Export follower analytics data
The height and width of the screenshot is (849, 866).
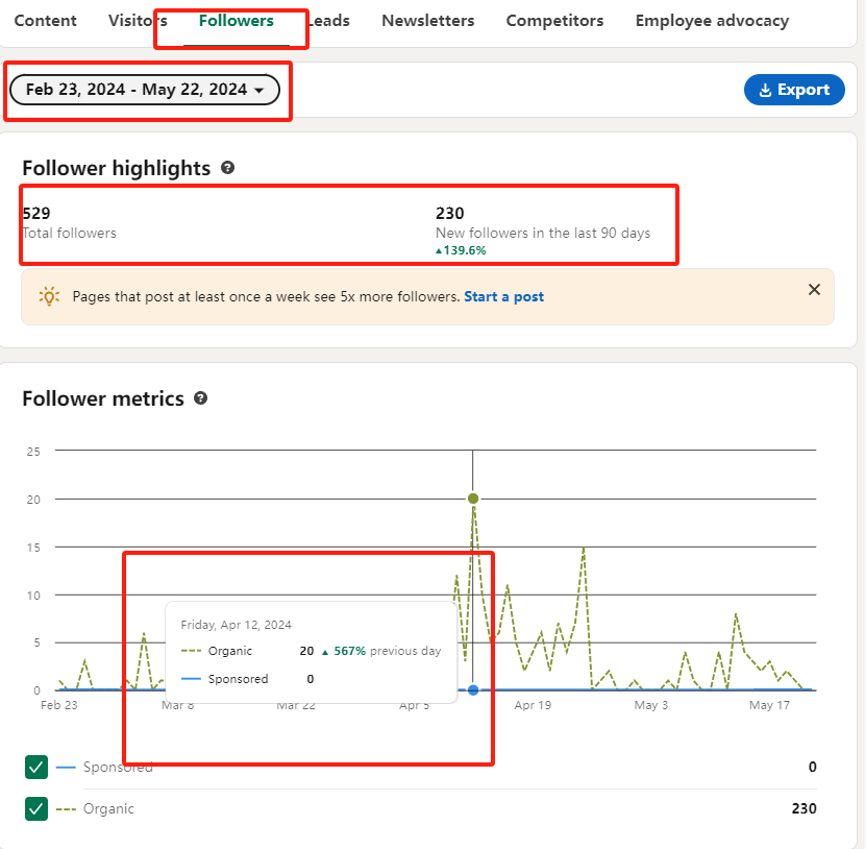tap(794, 89)
